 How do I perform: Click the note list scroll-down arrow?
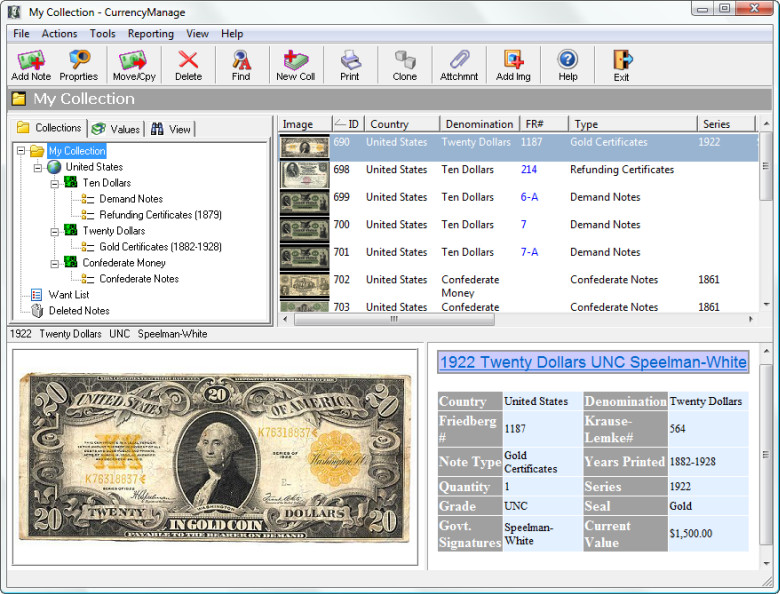766,304
